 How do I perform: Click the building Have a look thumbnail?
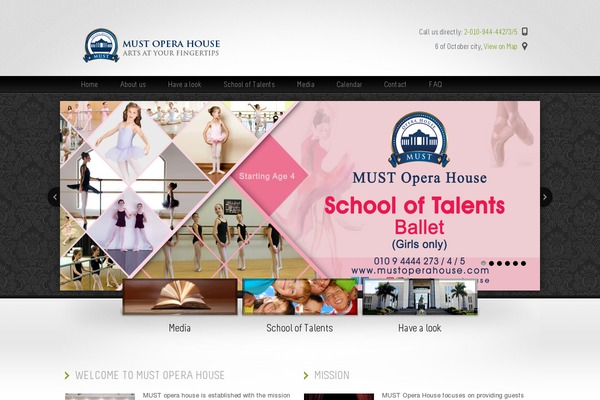click(420, 297)
